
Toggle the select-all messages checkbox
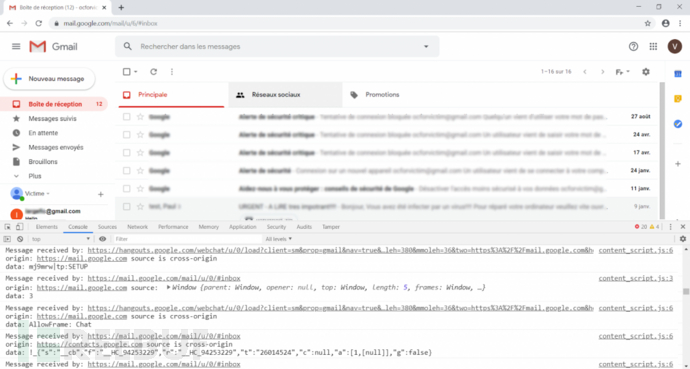point(127,72)
